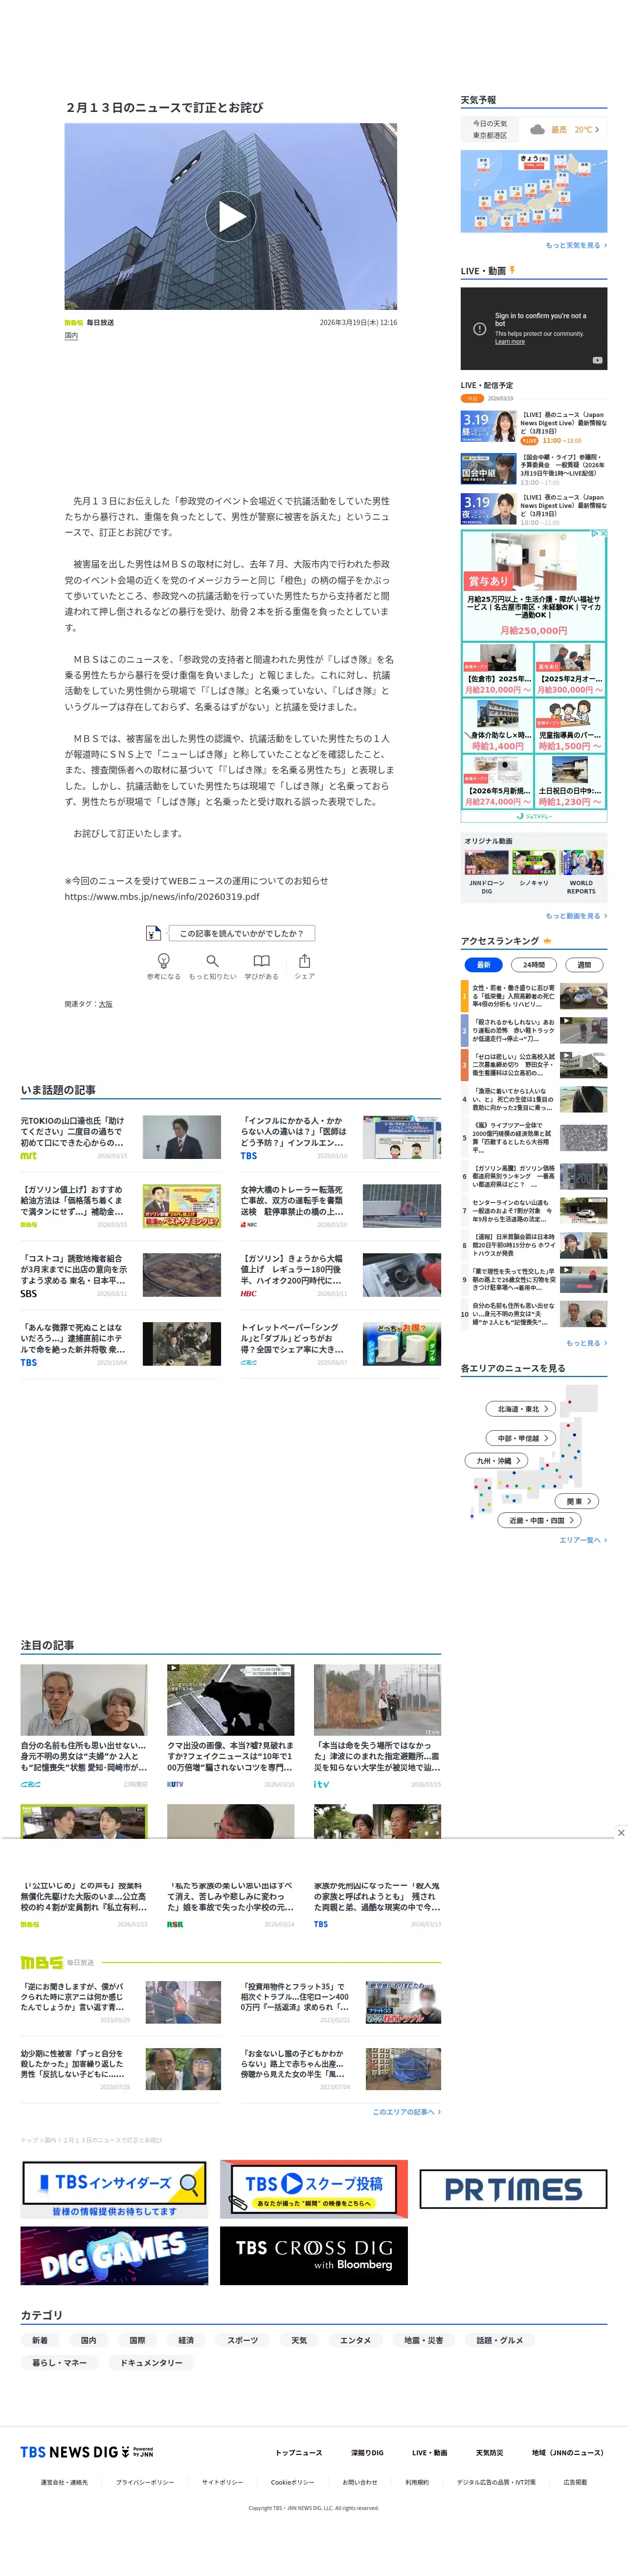
Task: Open 3.19 夜のニュース live item
Action: (x=533, y=509)
